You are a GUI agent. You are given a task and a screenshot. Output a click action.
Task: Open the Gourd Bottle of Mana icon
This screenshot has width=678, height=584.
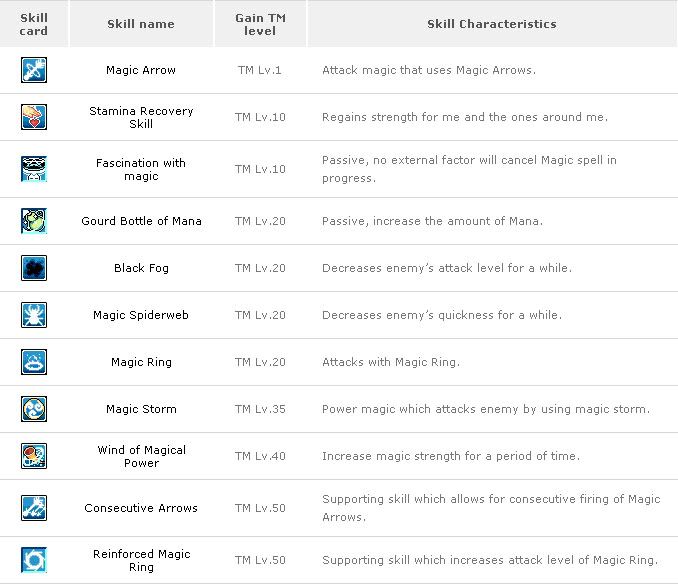(34, 221)
